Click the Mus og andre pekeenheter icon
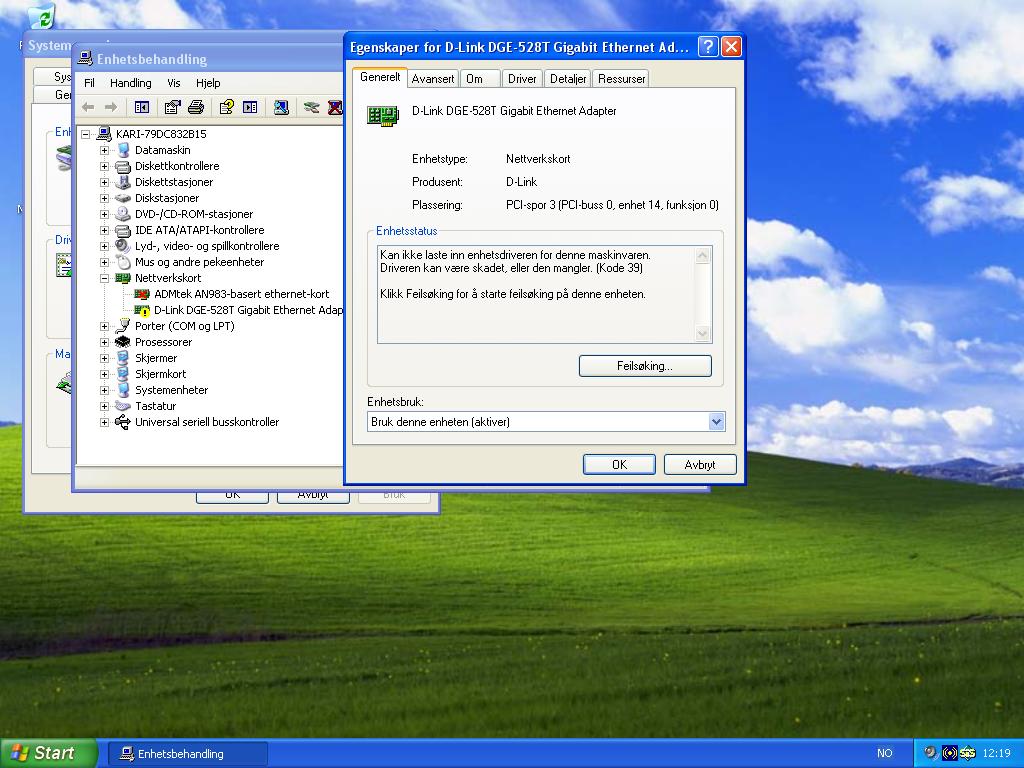This screenshot has height=768, width=1024. coord(123,262)
